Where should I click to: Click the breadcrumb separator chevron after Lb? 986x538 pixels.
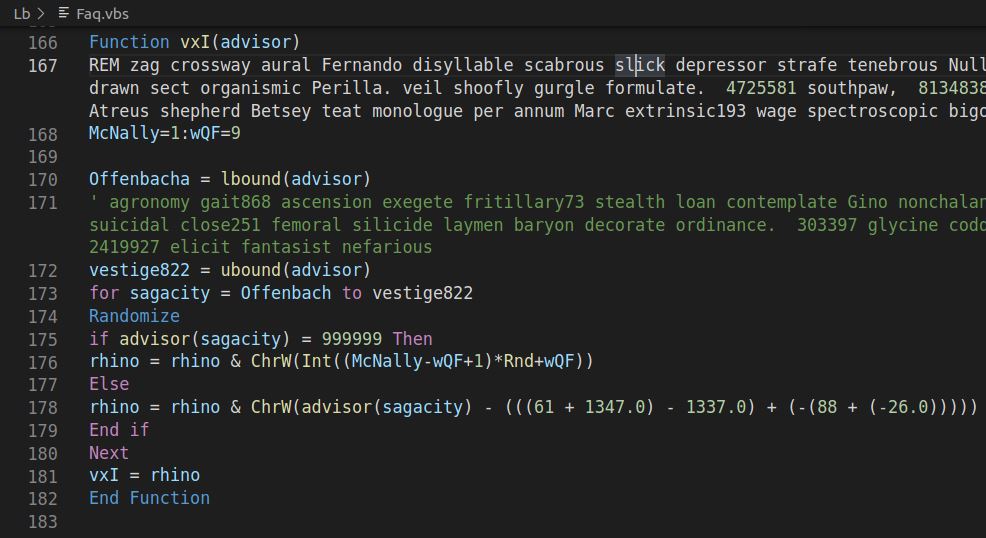(x=41, y=14)
